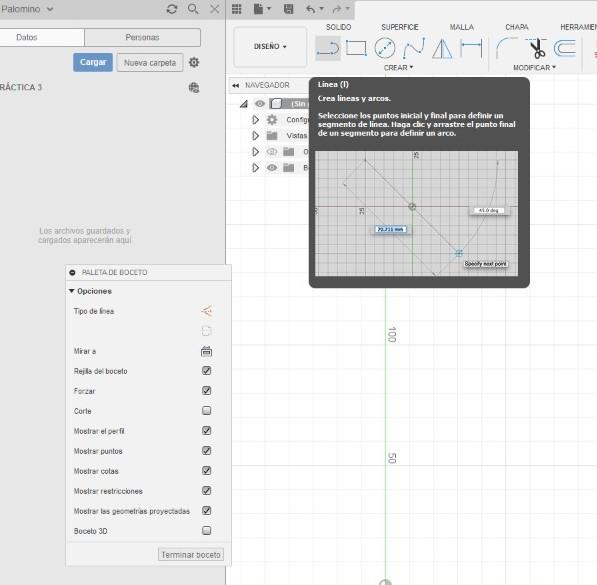
Task: Toggle Mostrar restricciones checkbox
Action: [x=206, y=491]
